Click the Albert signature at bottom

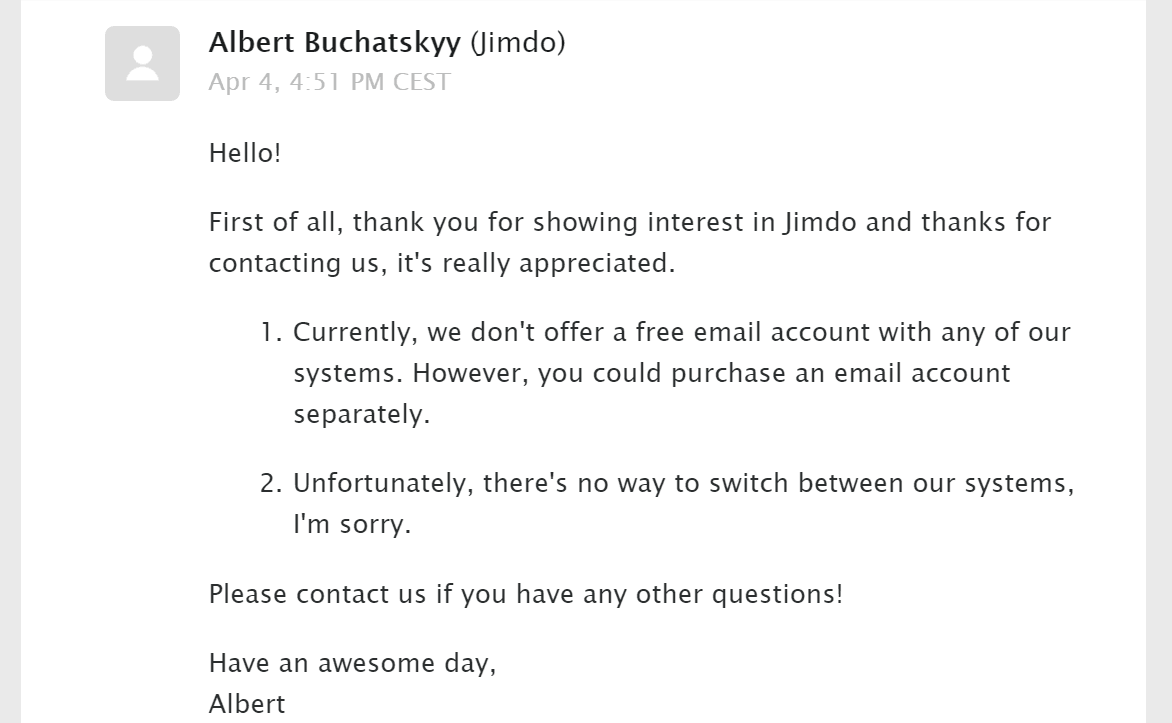pyautogui.click(x=247, y=704)
